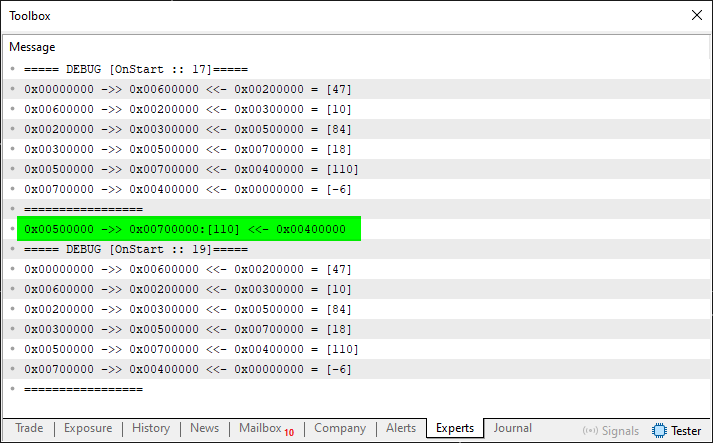Select the first log row ending in [47]
This screenshot has height=443, width=713.
tap(356, 89)
